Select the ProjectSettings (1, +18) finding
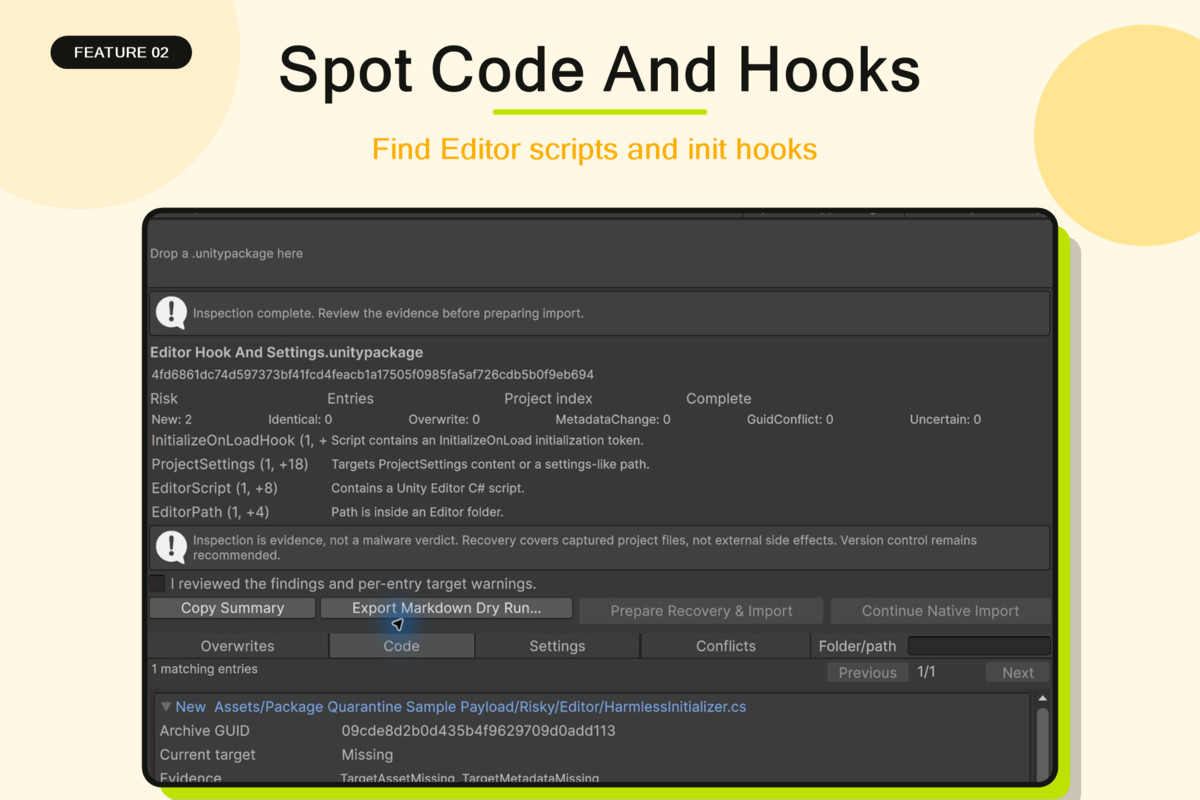The width and height of the screenshot is (1200, 800). click(230, 464)
